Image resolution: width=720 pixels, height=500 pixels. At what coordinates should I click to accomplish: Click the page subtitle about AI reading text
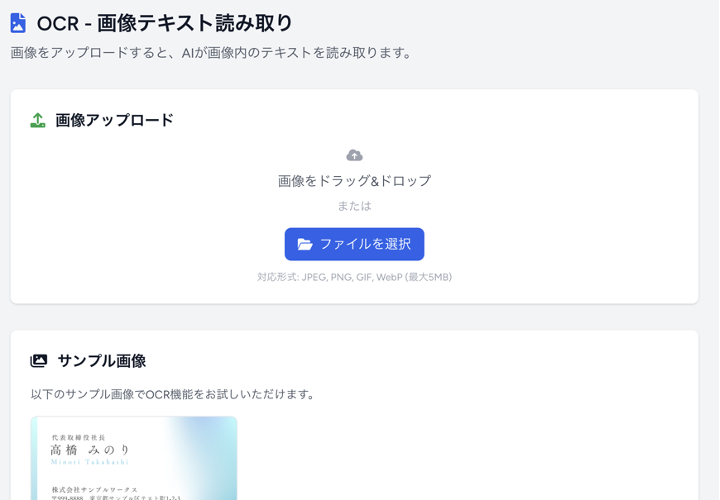211,53
